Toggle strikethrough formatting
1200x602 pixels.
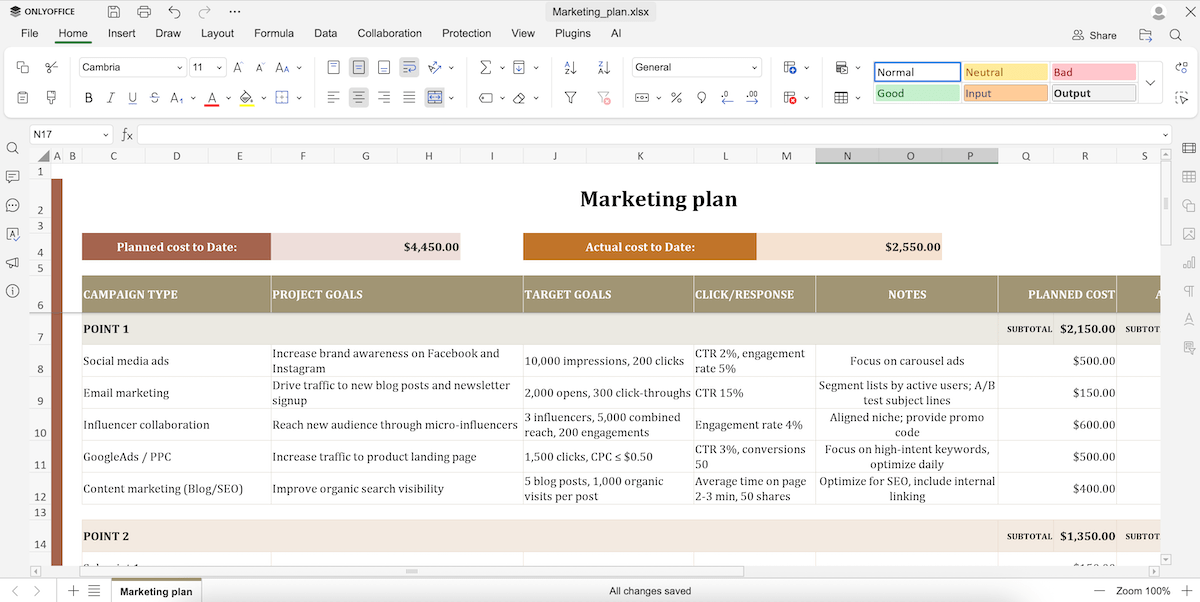tap(153, 97)
